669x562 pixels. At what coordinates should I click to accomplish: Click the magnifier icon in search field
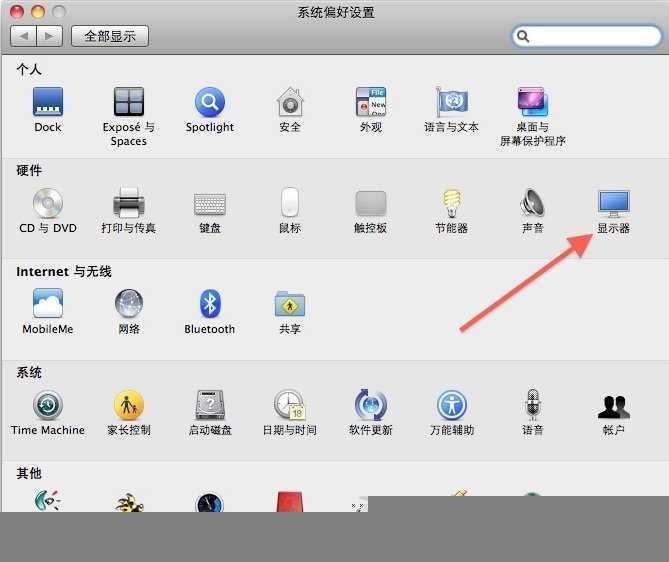pyautogui.click(x=523, y=36)
